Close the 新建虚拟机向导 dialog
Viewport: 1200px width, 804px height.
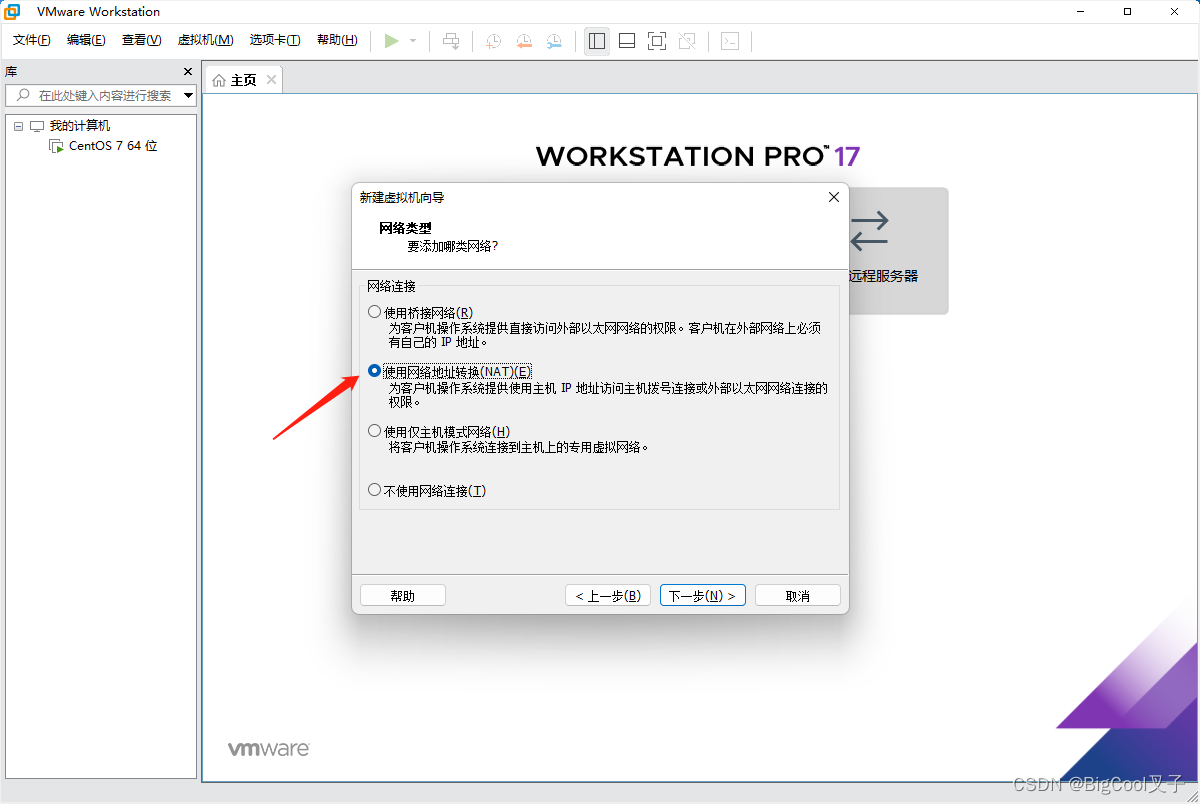(834, 197)
